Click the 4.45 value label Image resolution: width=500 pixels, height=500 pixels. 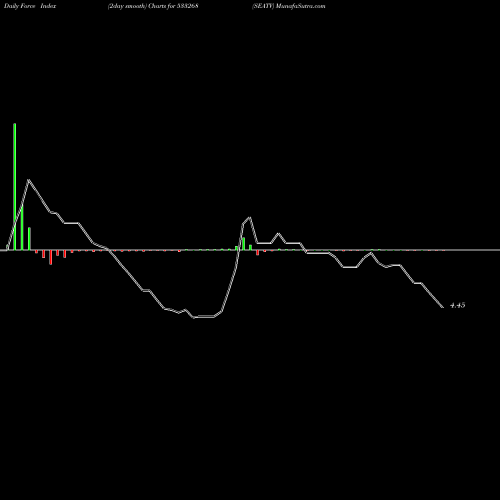point(457,305)
